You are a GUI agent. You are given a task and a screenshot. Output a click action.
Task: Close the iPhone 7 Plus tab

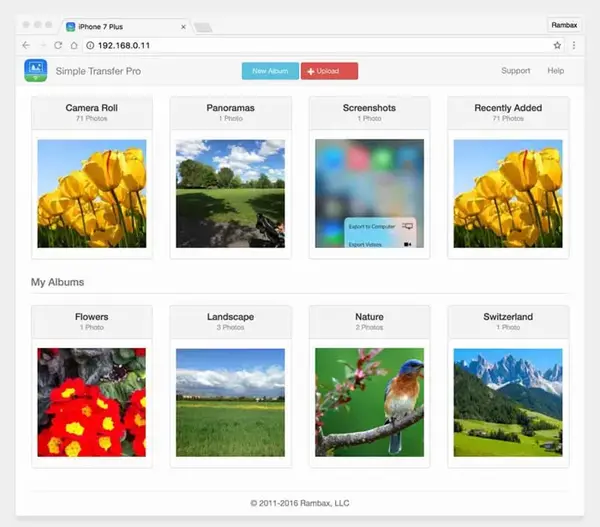coord(183,27)
